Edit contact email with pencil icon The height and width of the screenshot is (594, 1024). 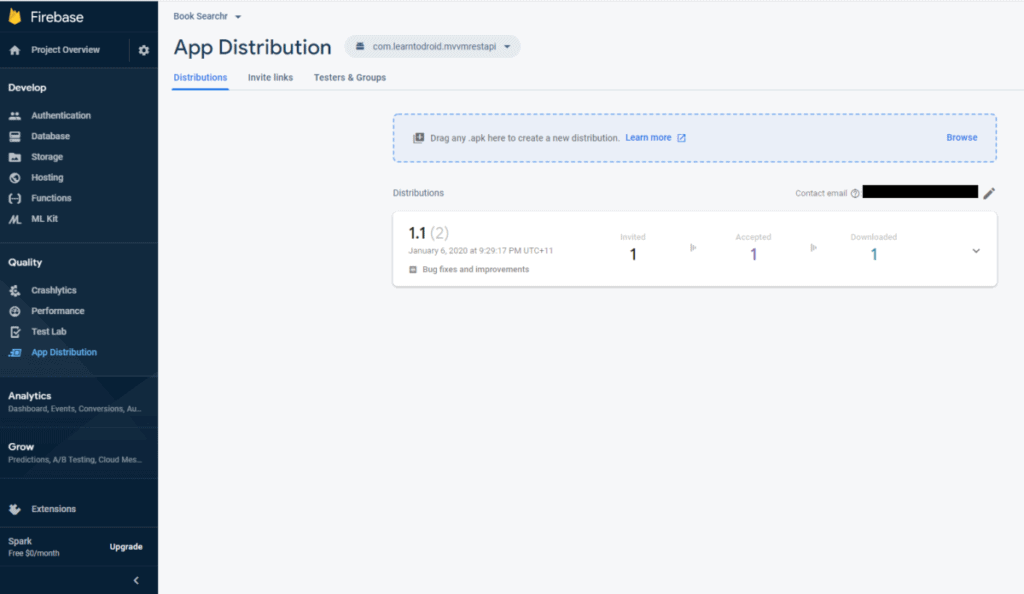(989, 193)
